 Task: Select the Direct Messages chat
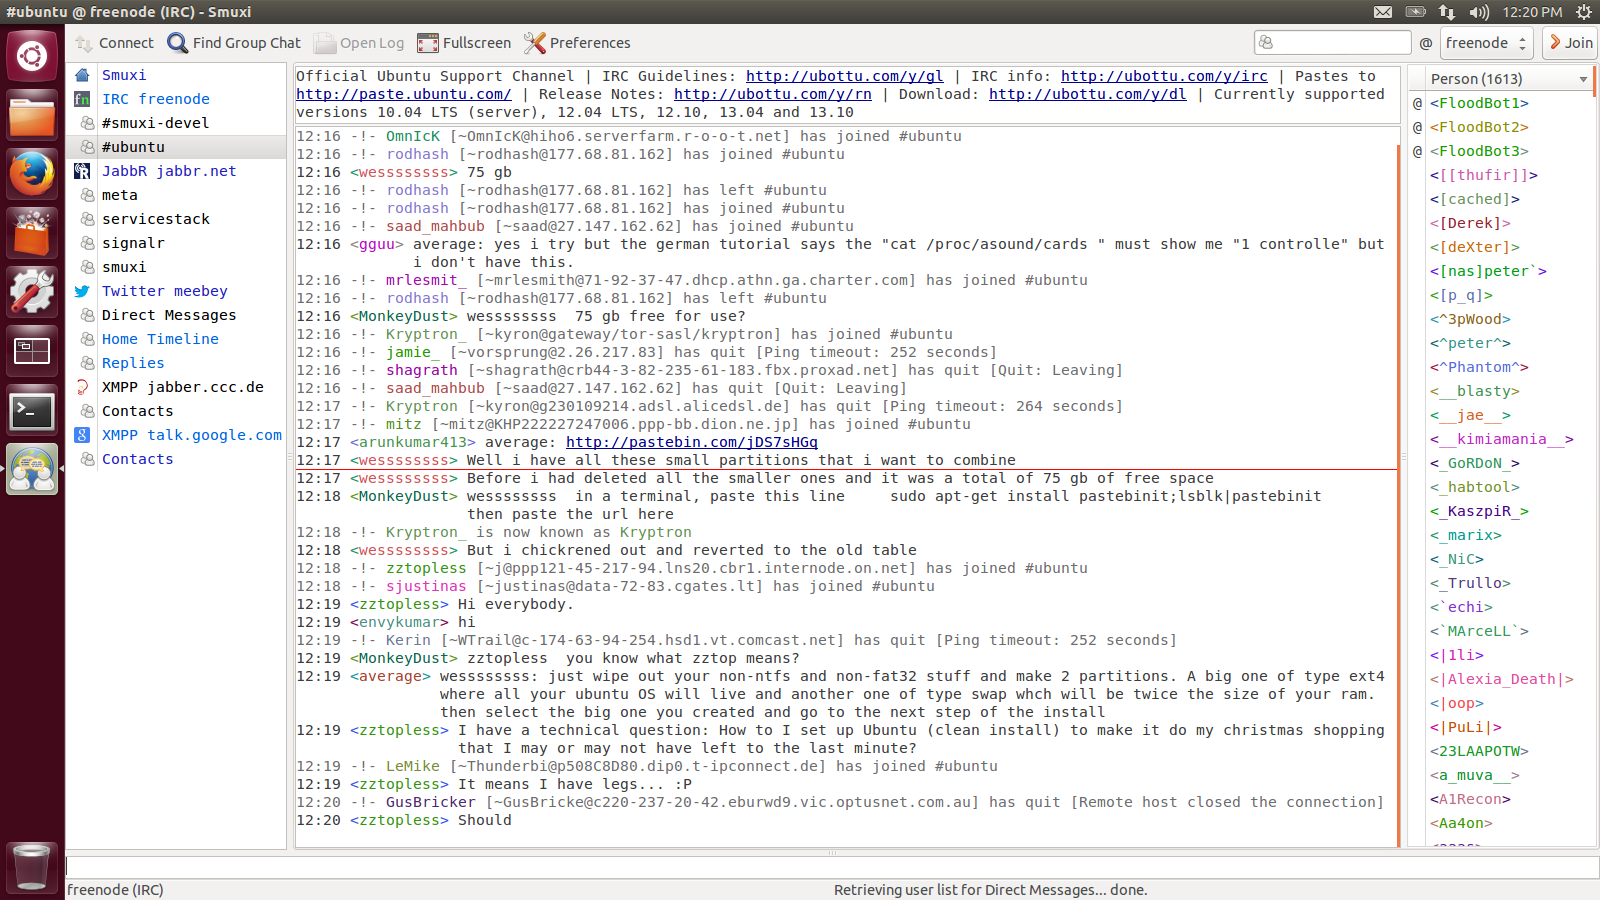coord(168,315)
